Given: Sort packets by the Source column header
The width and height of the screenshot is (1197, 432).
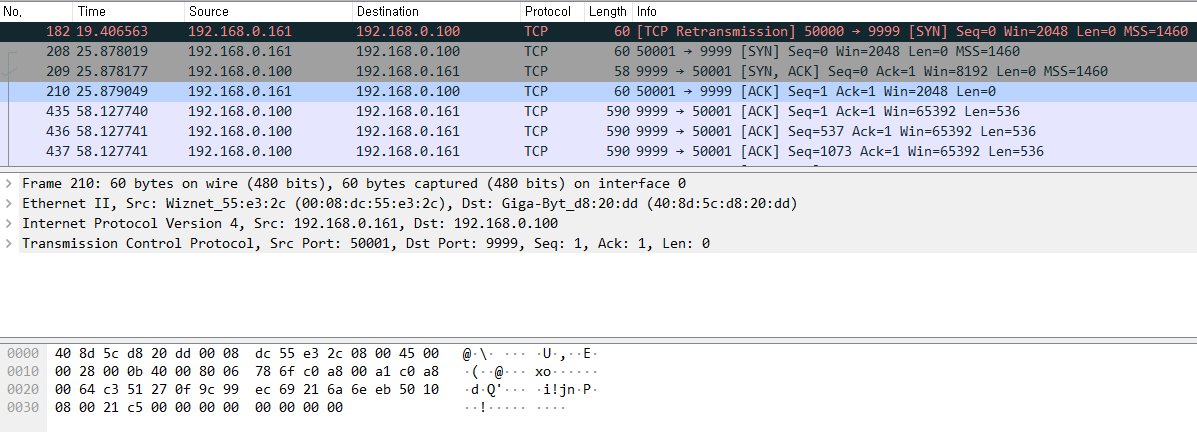Looking at the screenshot, I should tap(268, 11).
